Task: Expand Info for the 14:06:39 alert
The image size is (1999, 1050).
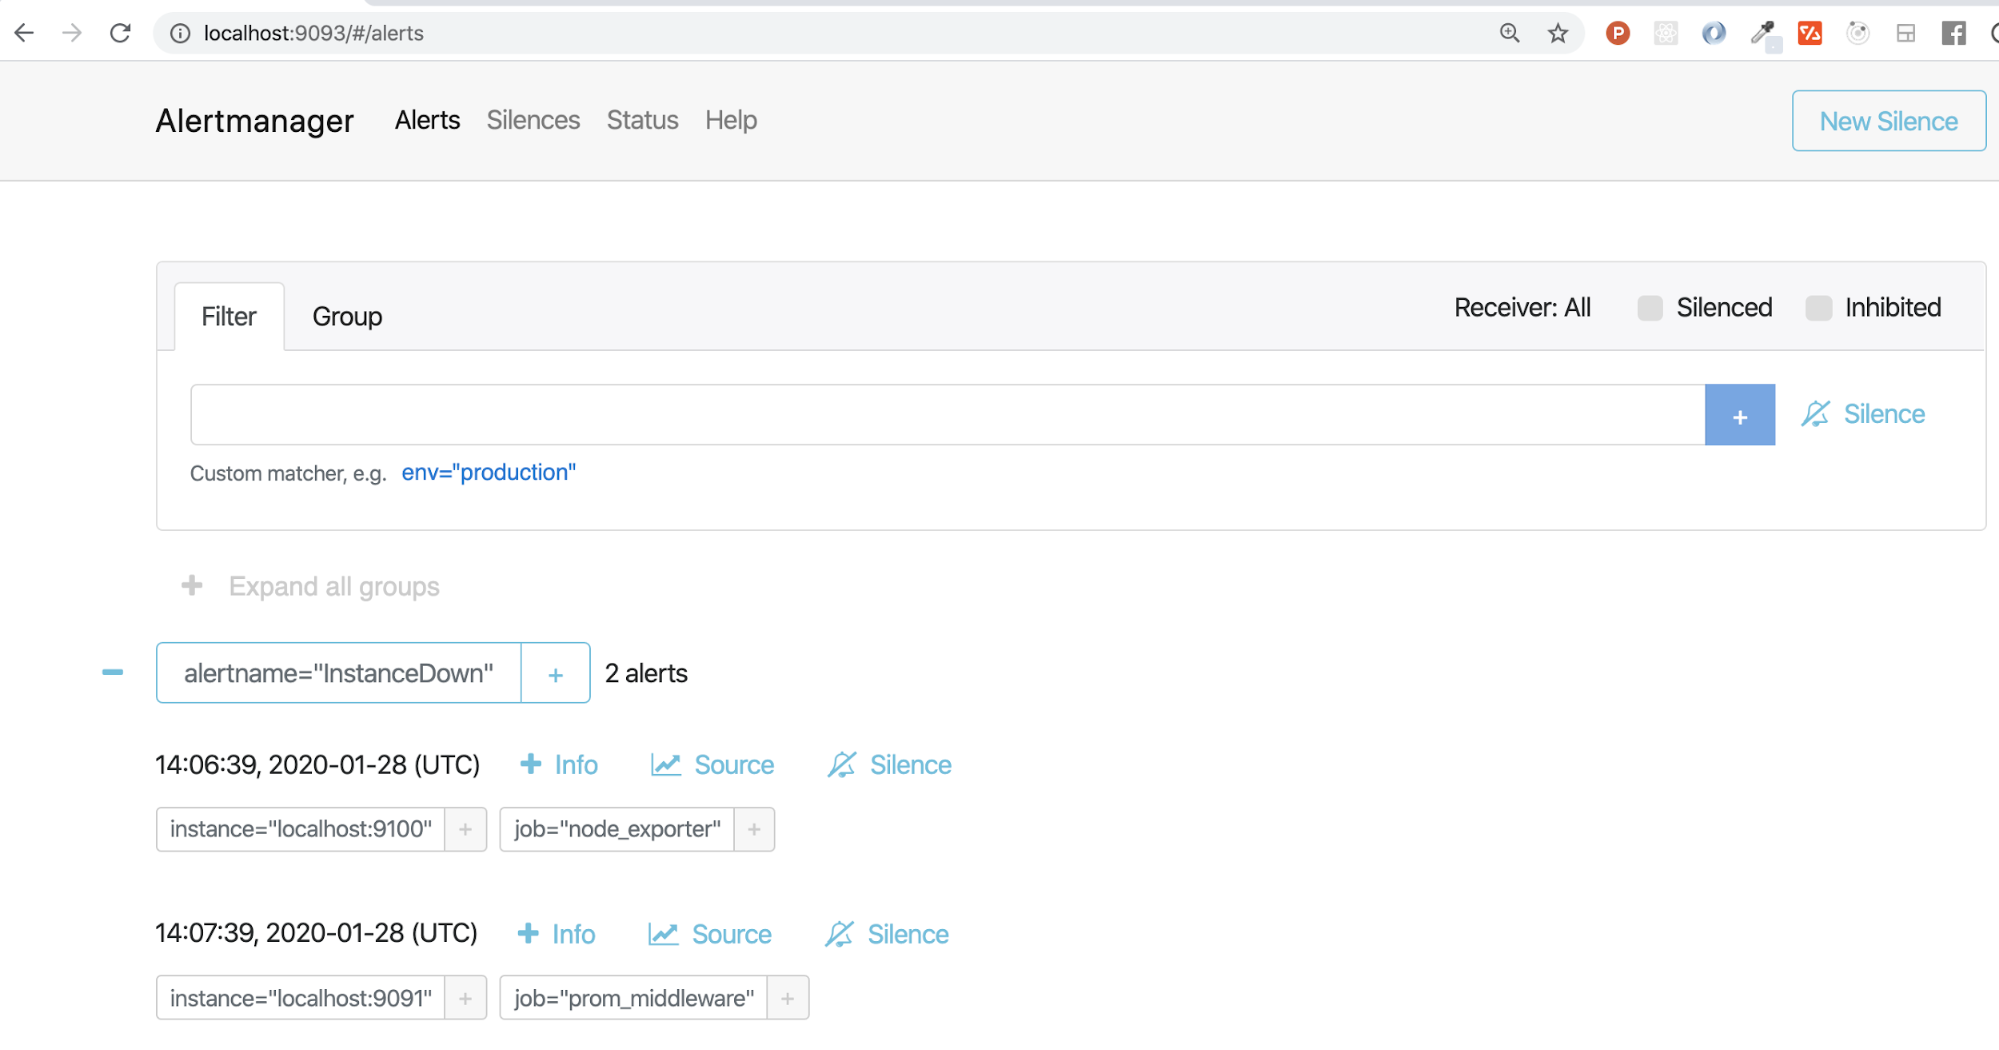Action: [558, 764]
